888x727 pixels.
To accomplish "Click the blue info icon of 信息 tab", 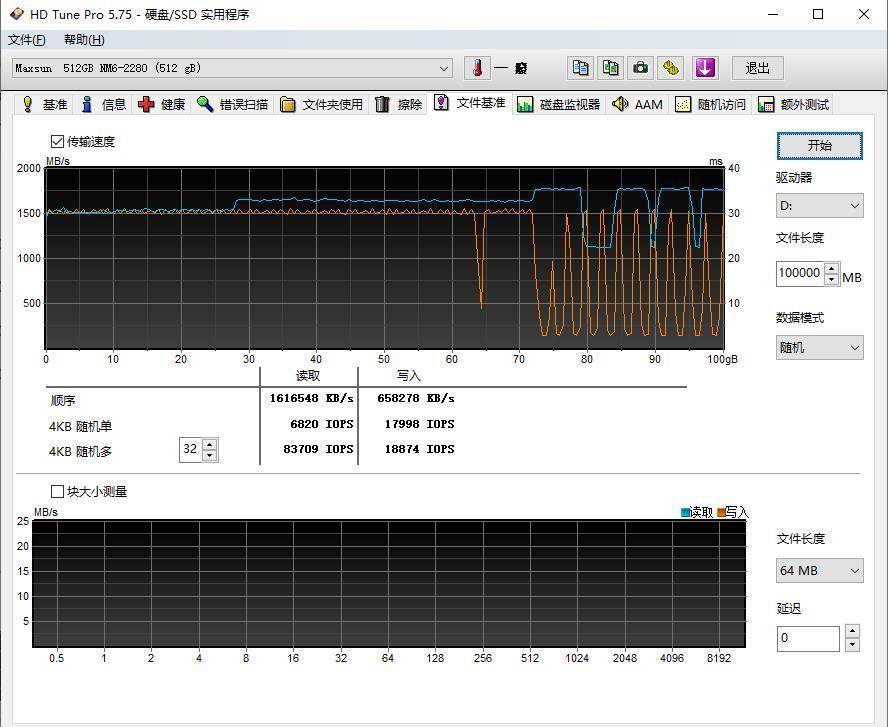I will 87,104.
